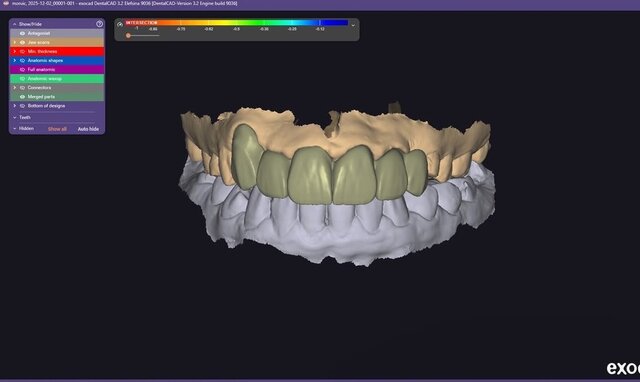The image size is (640, 382).
Task: Toggle visibility eye for Jaw scans
Action: coord(22,42)
